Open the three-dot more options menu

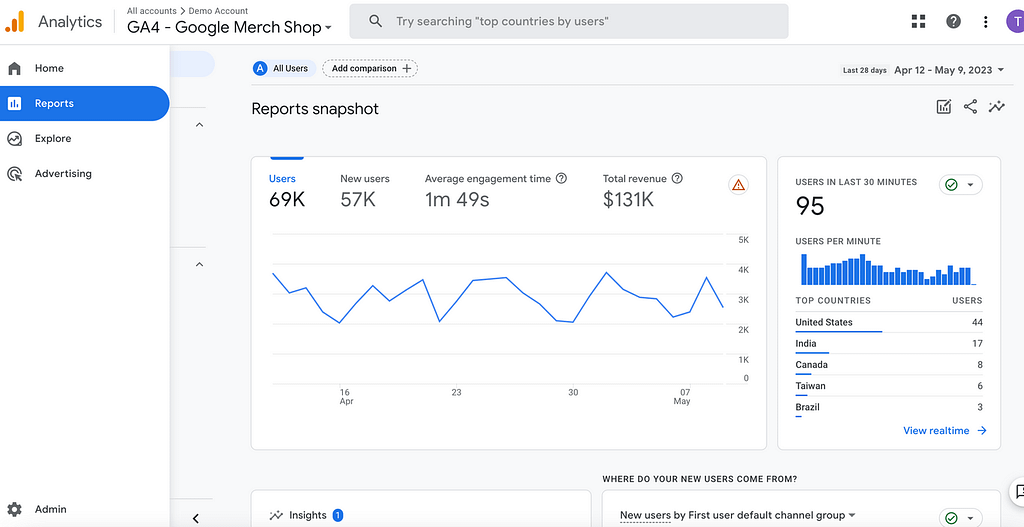[986, 21]
